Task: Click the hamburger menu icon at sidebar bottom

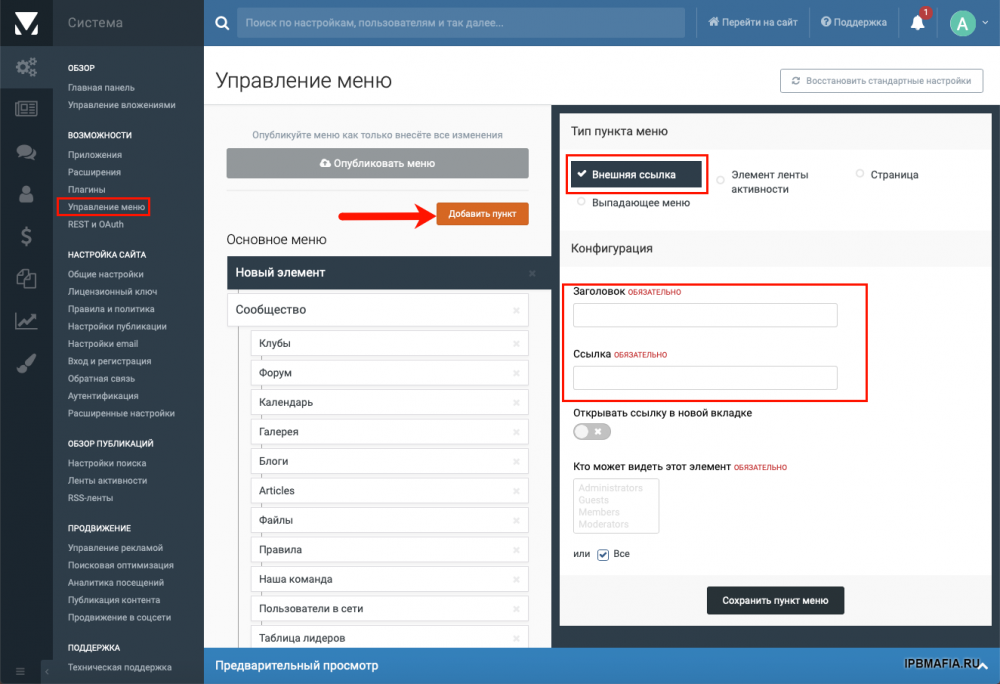Action: tap(20, 671)
